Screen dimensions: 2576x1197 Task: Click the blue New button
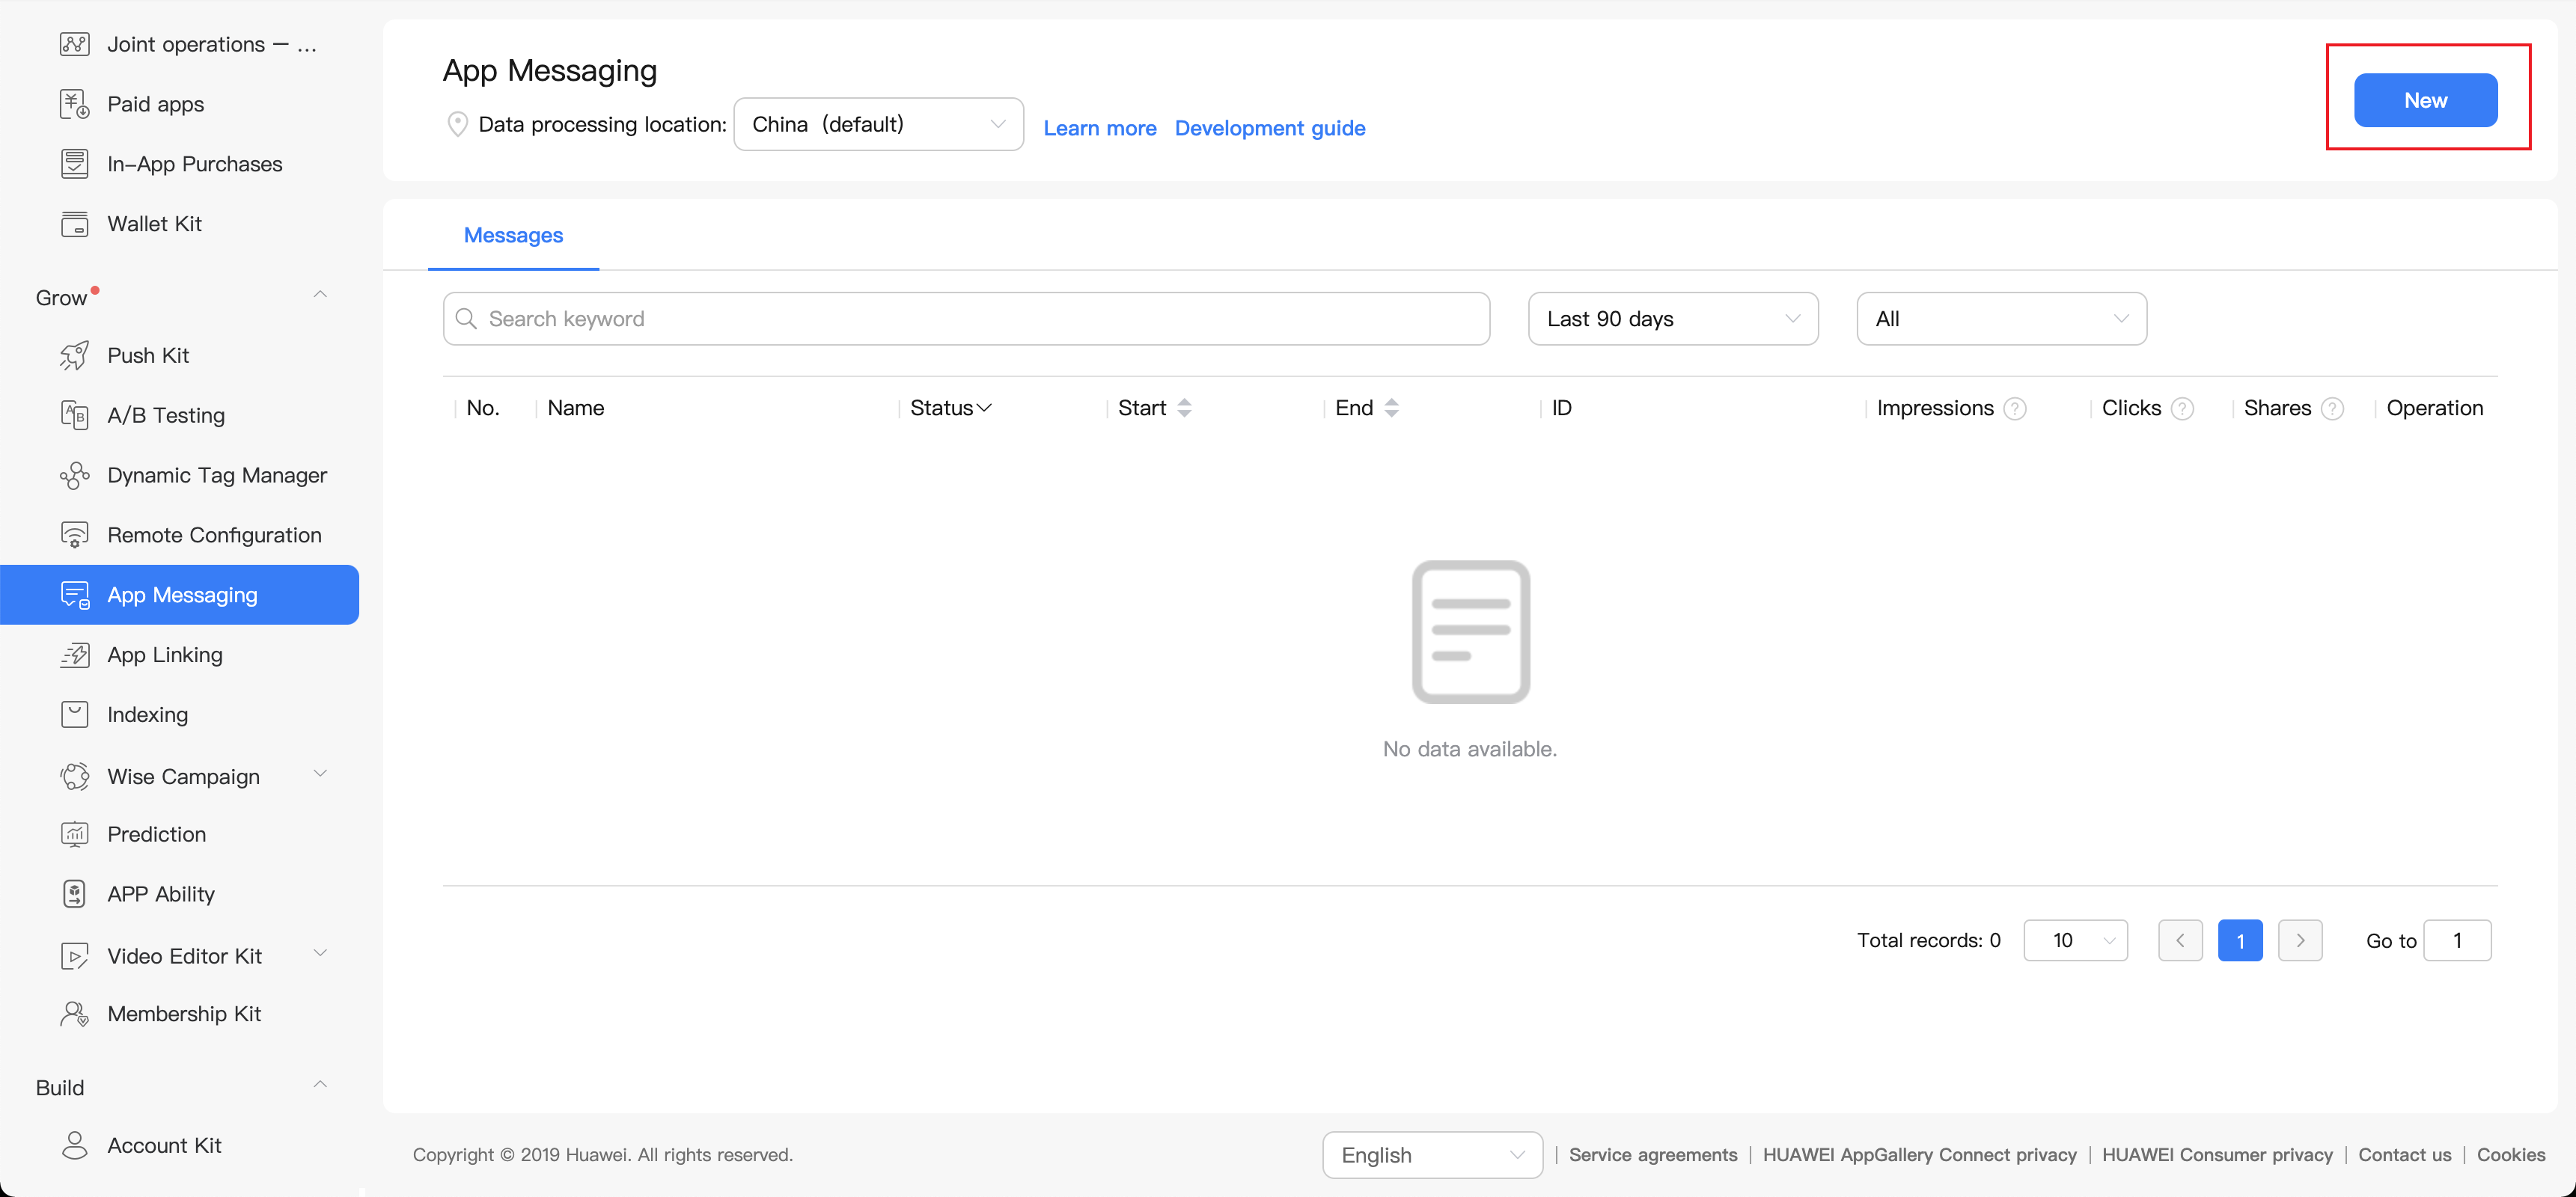2424,100
